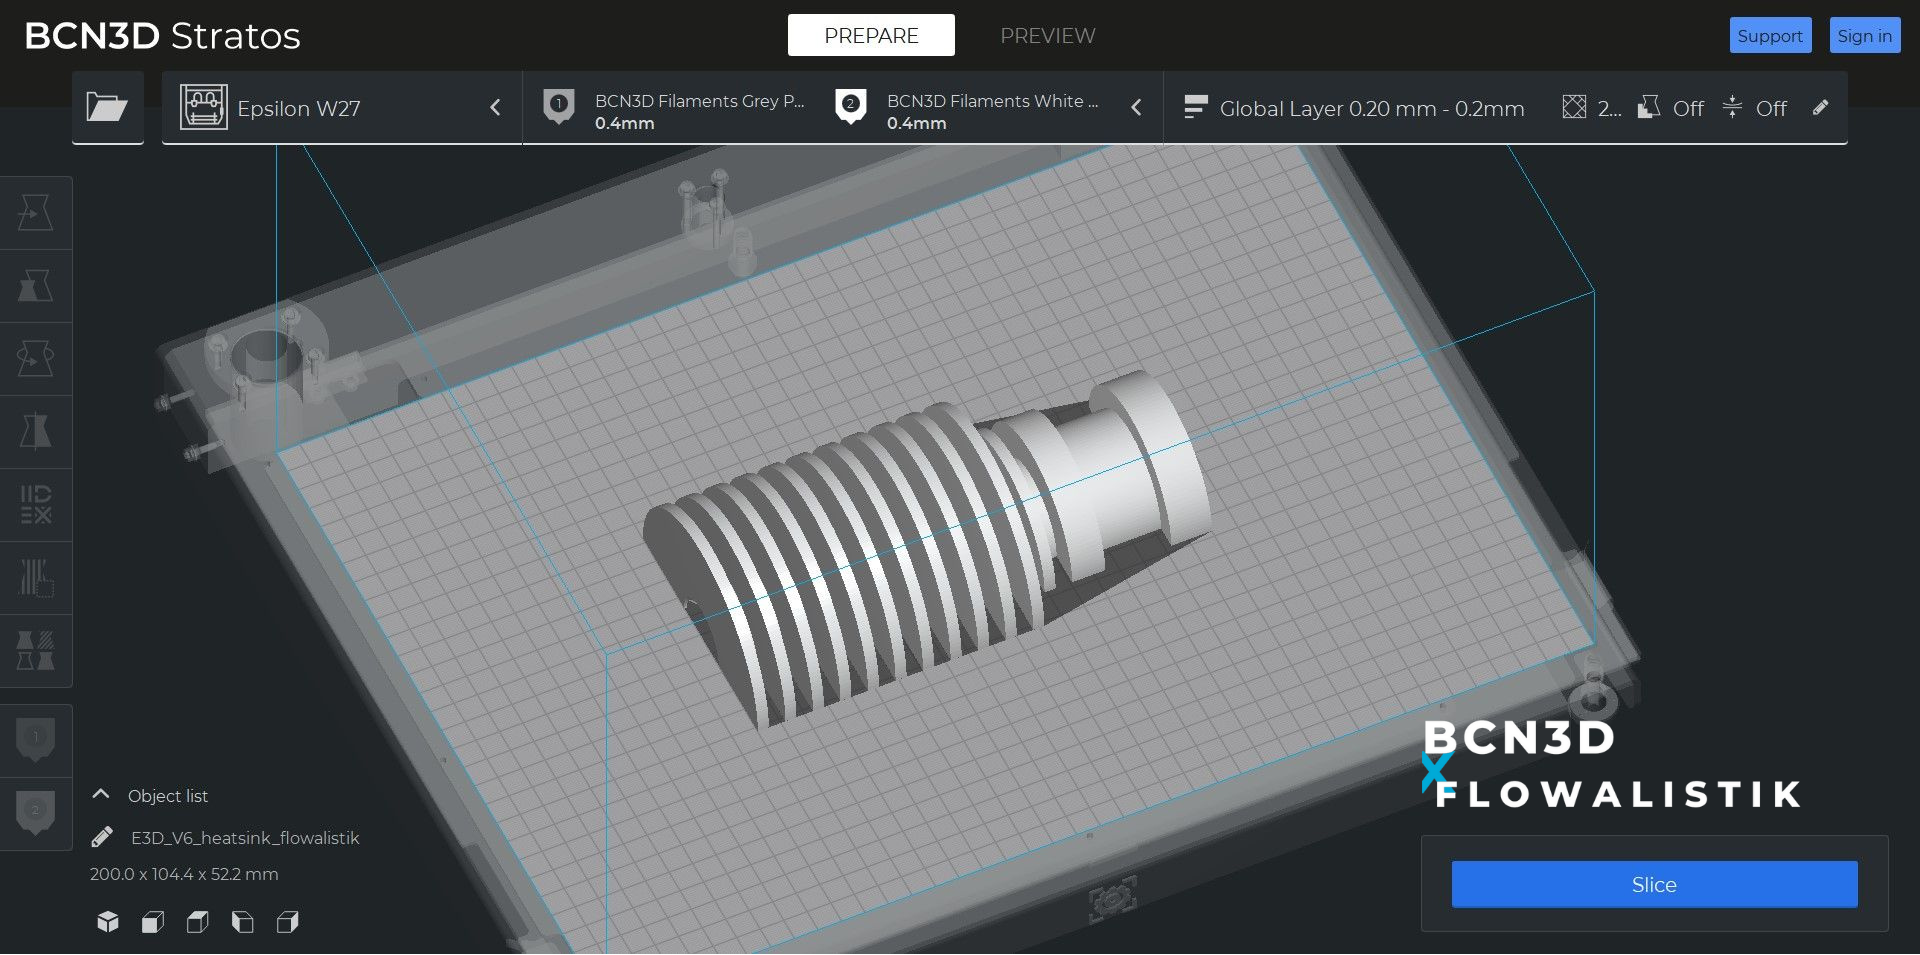Click the BCN3D Stratos logo
1920x955 pixels.
[x=162, y=36]
